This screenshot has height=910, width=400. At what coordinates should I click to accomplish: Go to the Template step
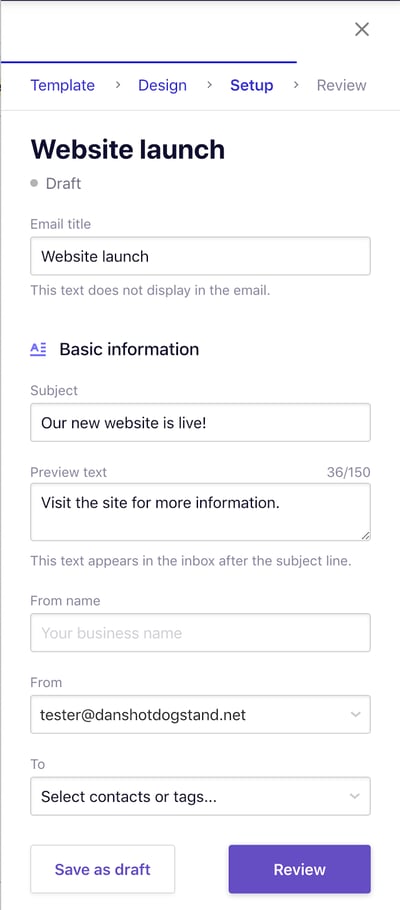62,85
